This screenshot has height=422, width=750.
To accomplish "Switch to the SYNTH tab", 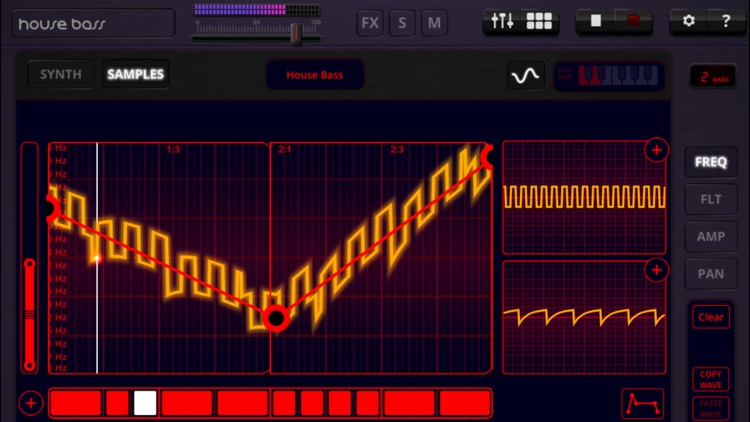I will (x=61, y=74).
